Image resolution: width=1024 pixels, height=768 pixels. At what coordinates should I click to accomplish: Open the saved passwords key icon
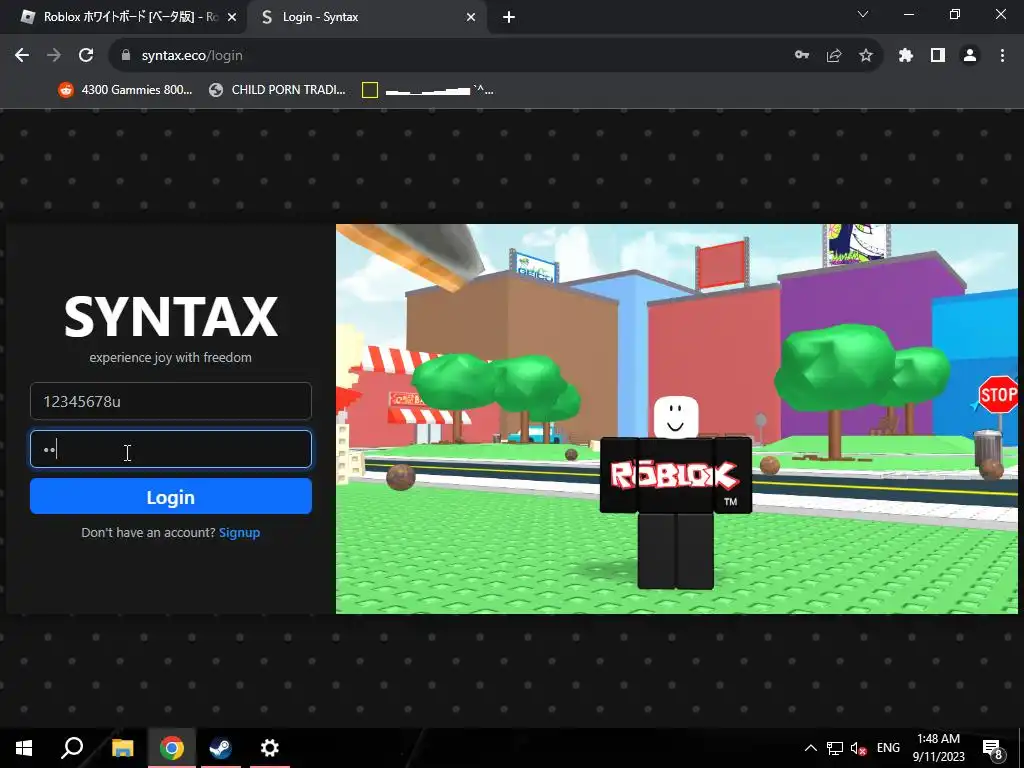click(802, 56)
